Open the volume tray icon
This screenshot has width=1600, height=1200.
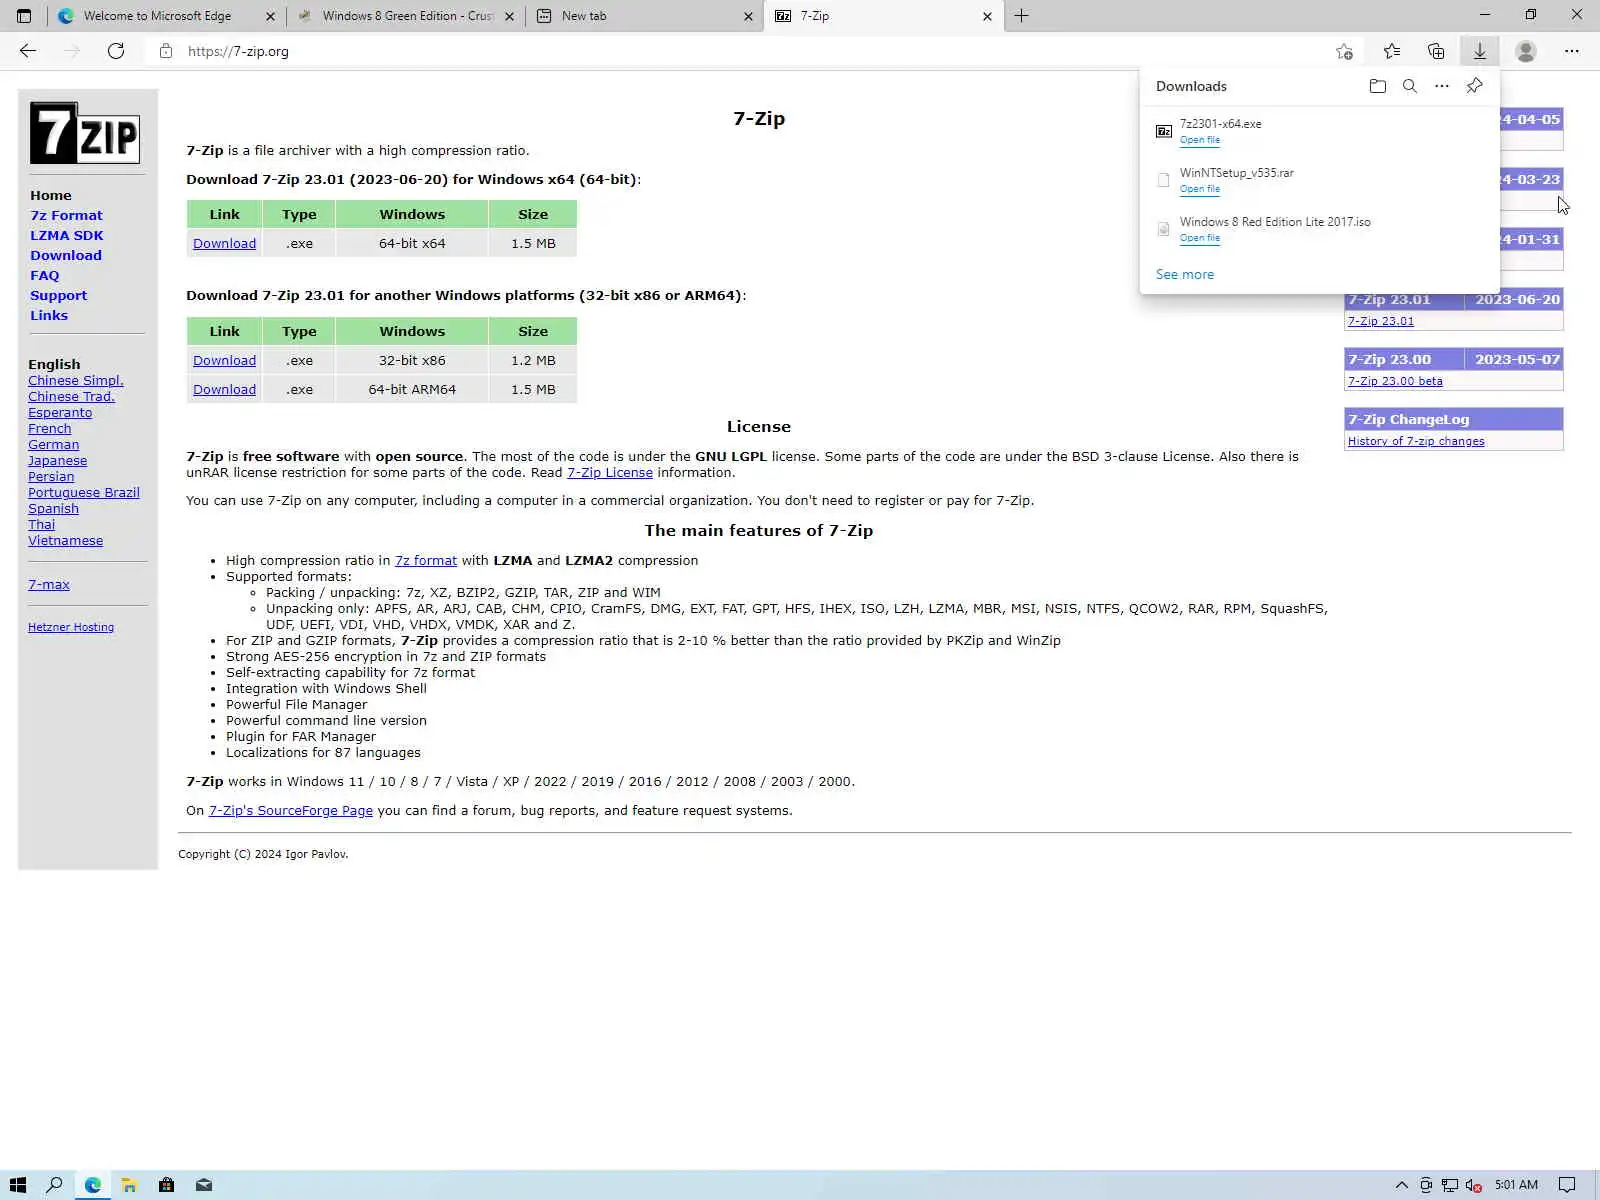(1473, 1186)
